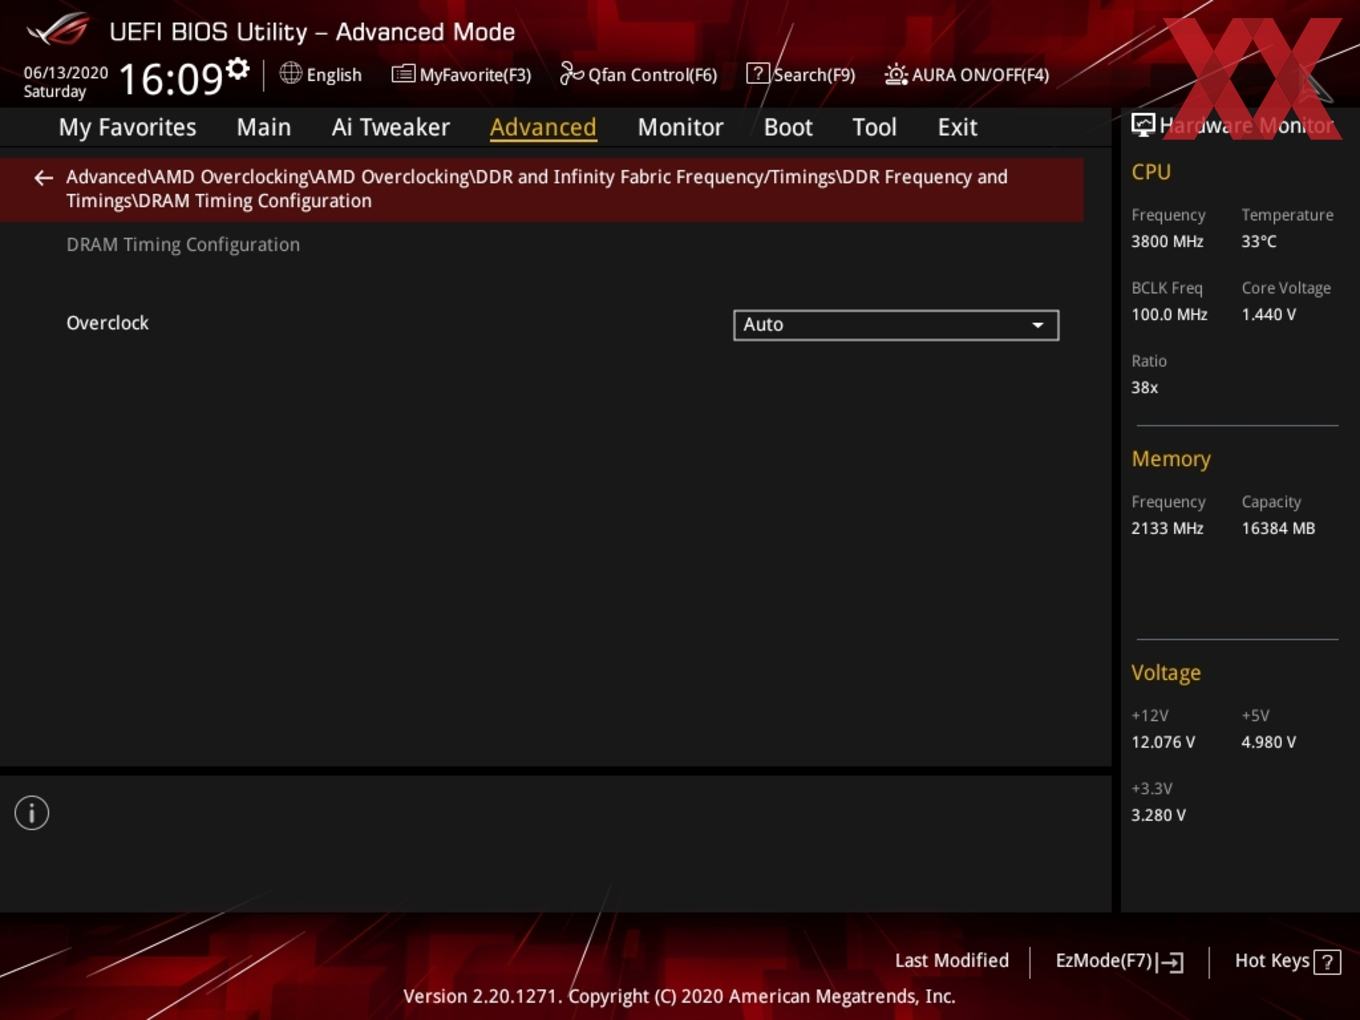Open the Boot tab

click(x=788, y=127)
